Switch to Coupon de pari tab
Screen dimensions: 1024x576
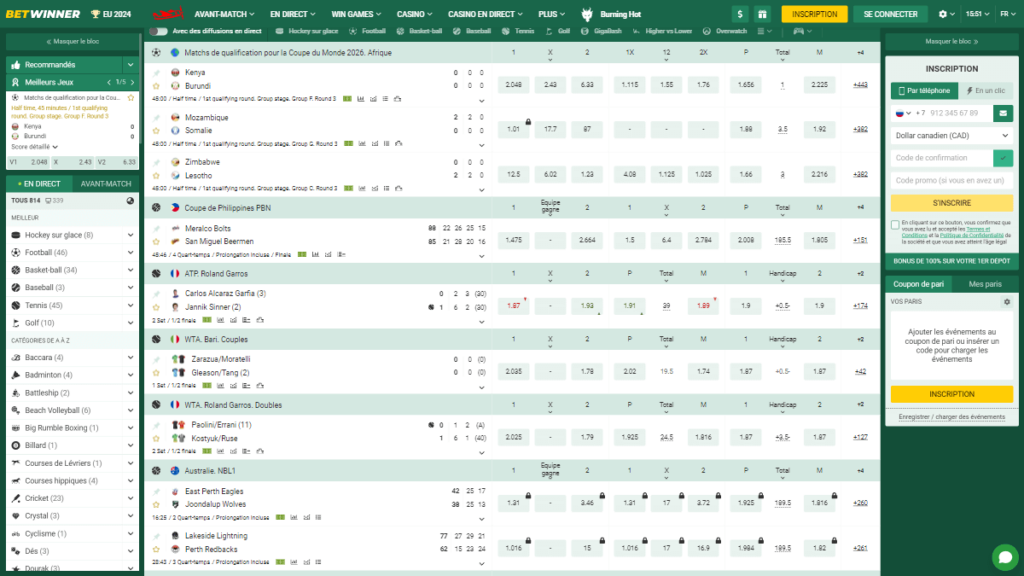pos(918,283)
